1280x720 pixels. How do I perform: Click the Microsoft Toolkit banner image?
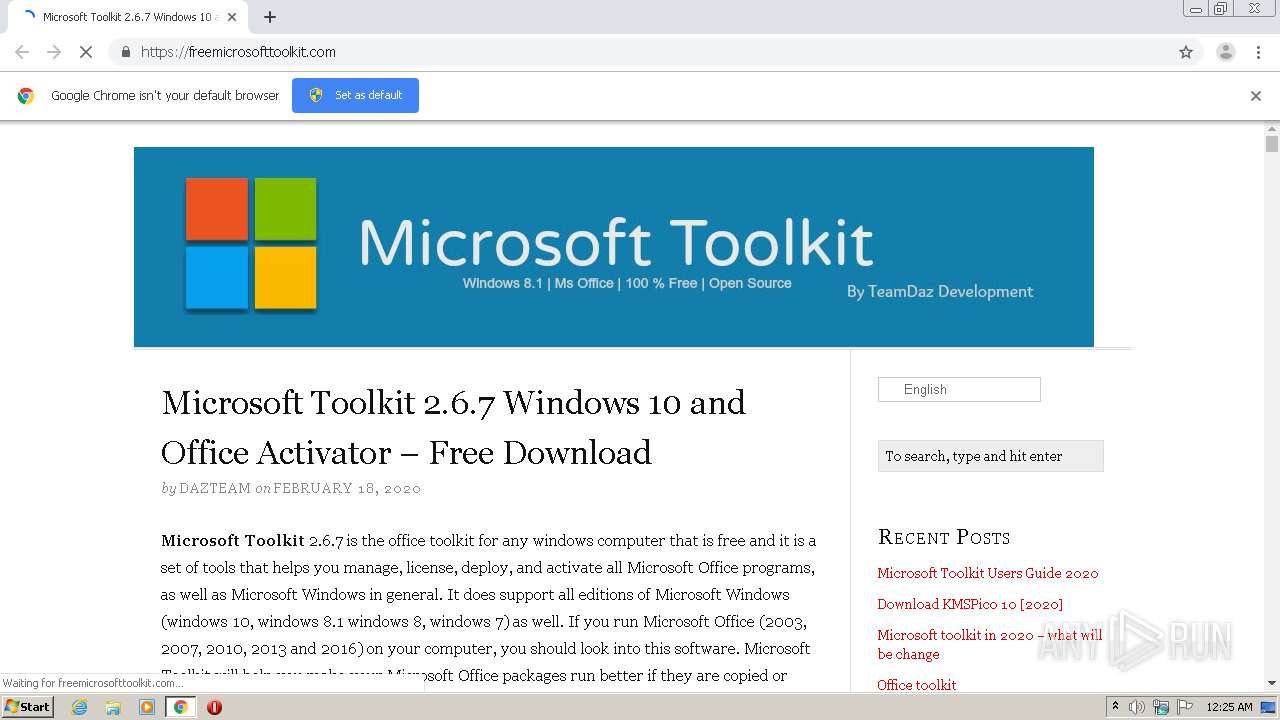click(614, 247)
